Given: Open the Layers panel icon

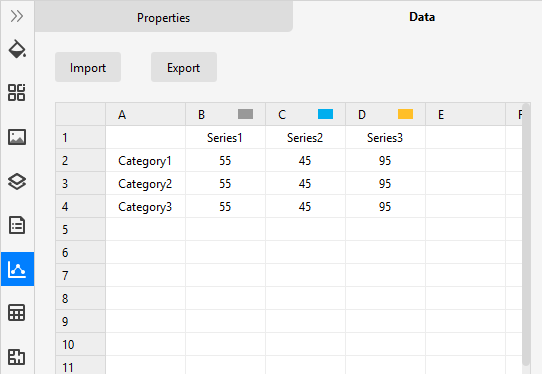Looking at the screenshot, I should pyautogui.click(x=17, y=181).
